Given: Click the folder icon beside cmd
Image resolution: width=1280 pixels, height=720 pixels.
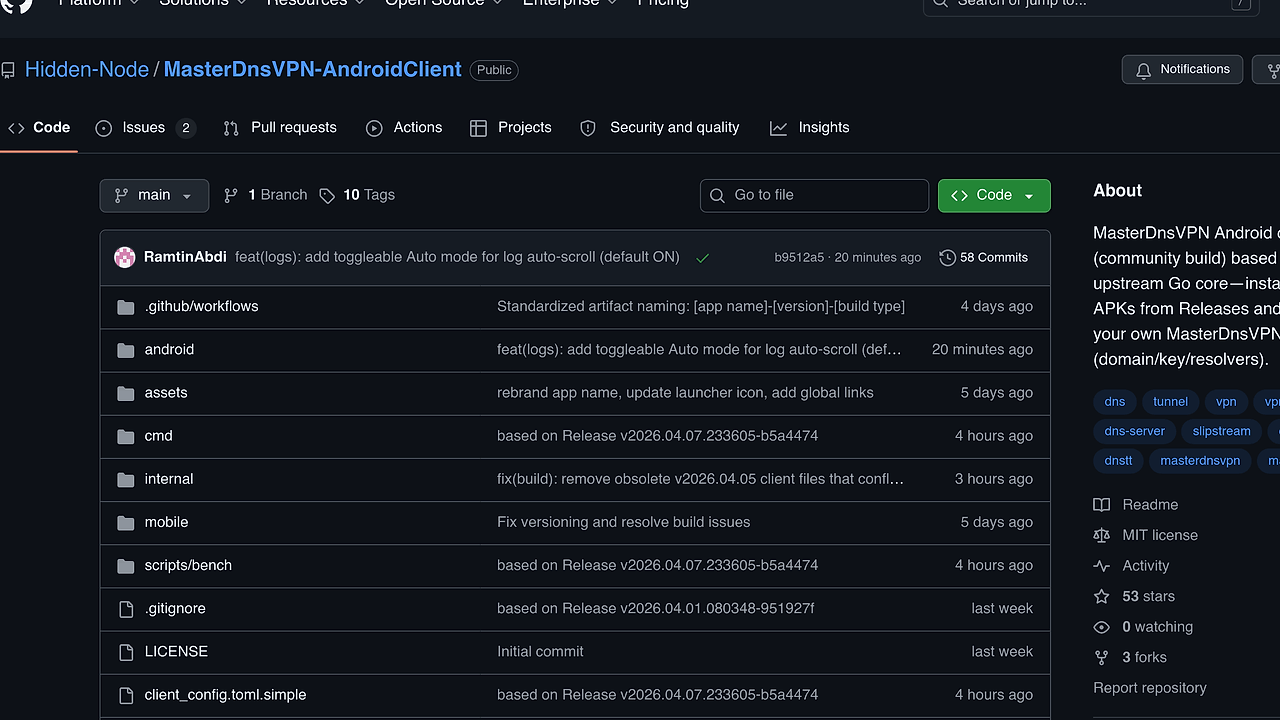Looking at the screenshot, I should click(x=126, y=436).
